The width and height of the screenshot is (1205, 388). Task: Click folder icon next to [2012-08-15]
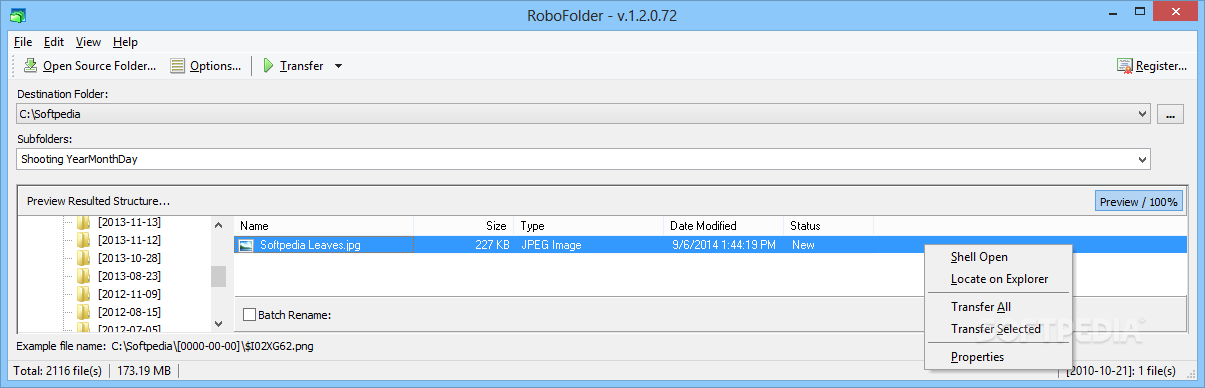point(84,312)
